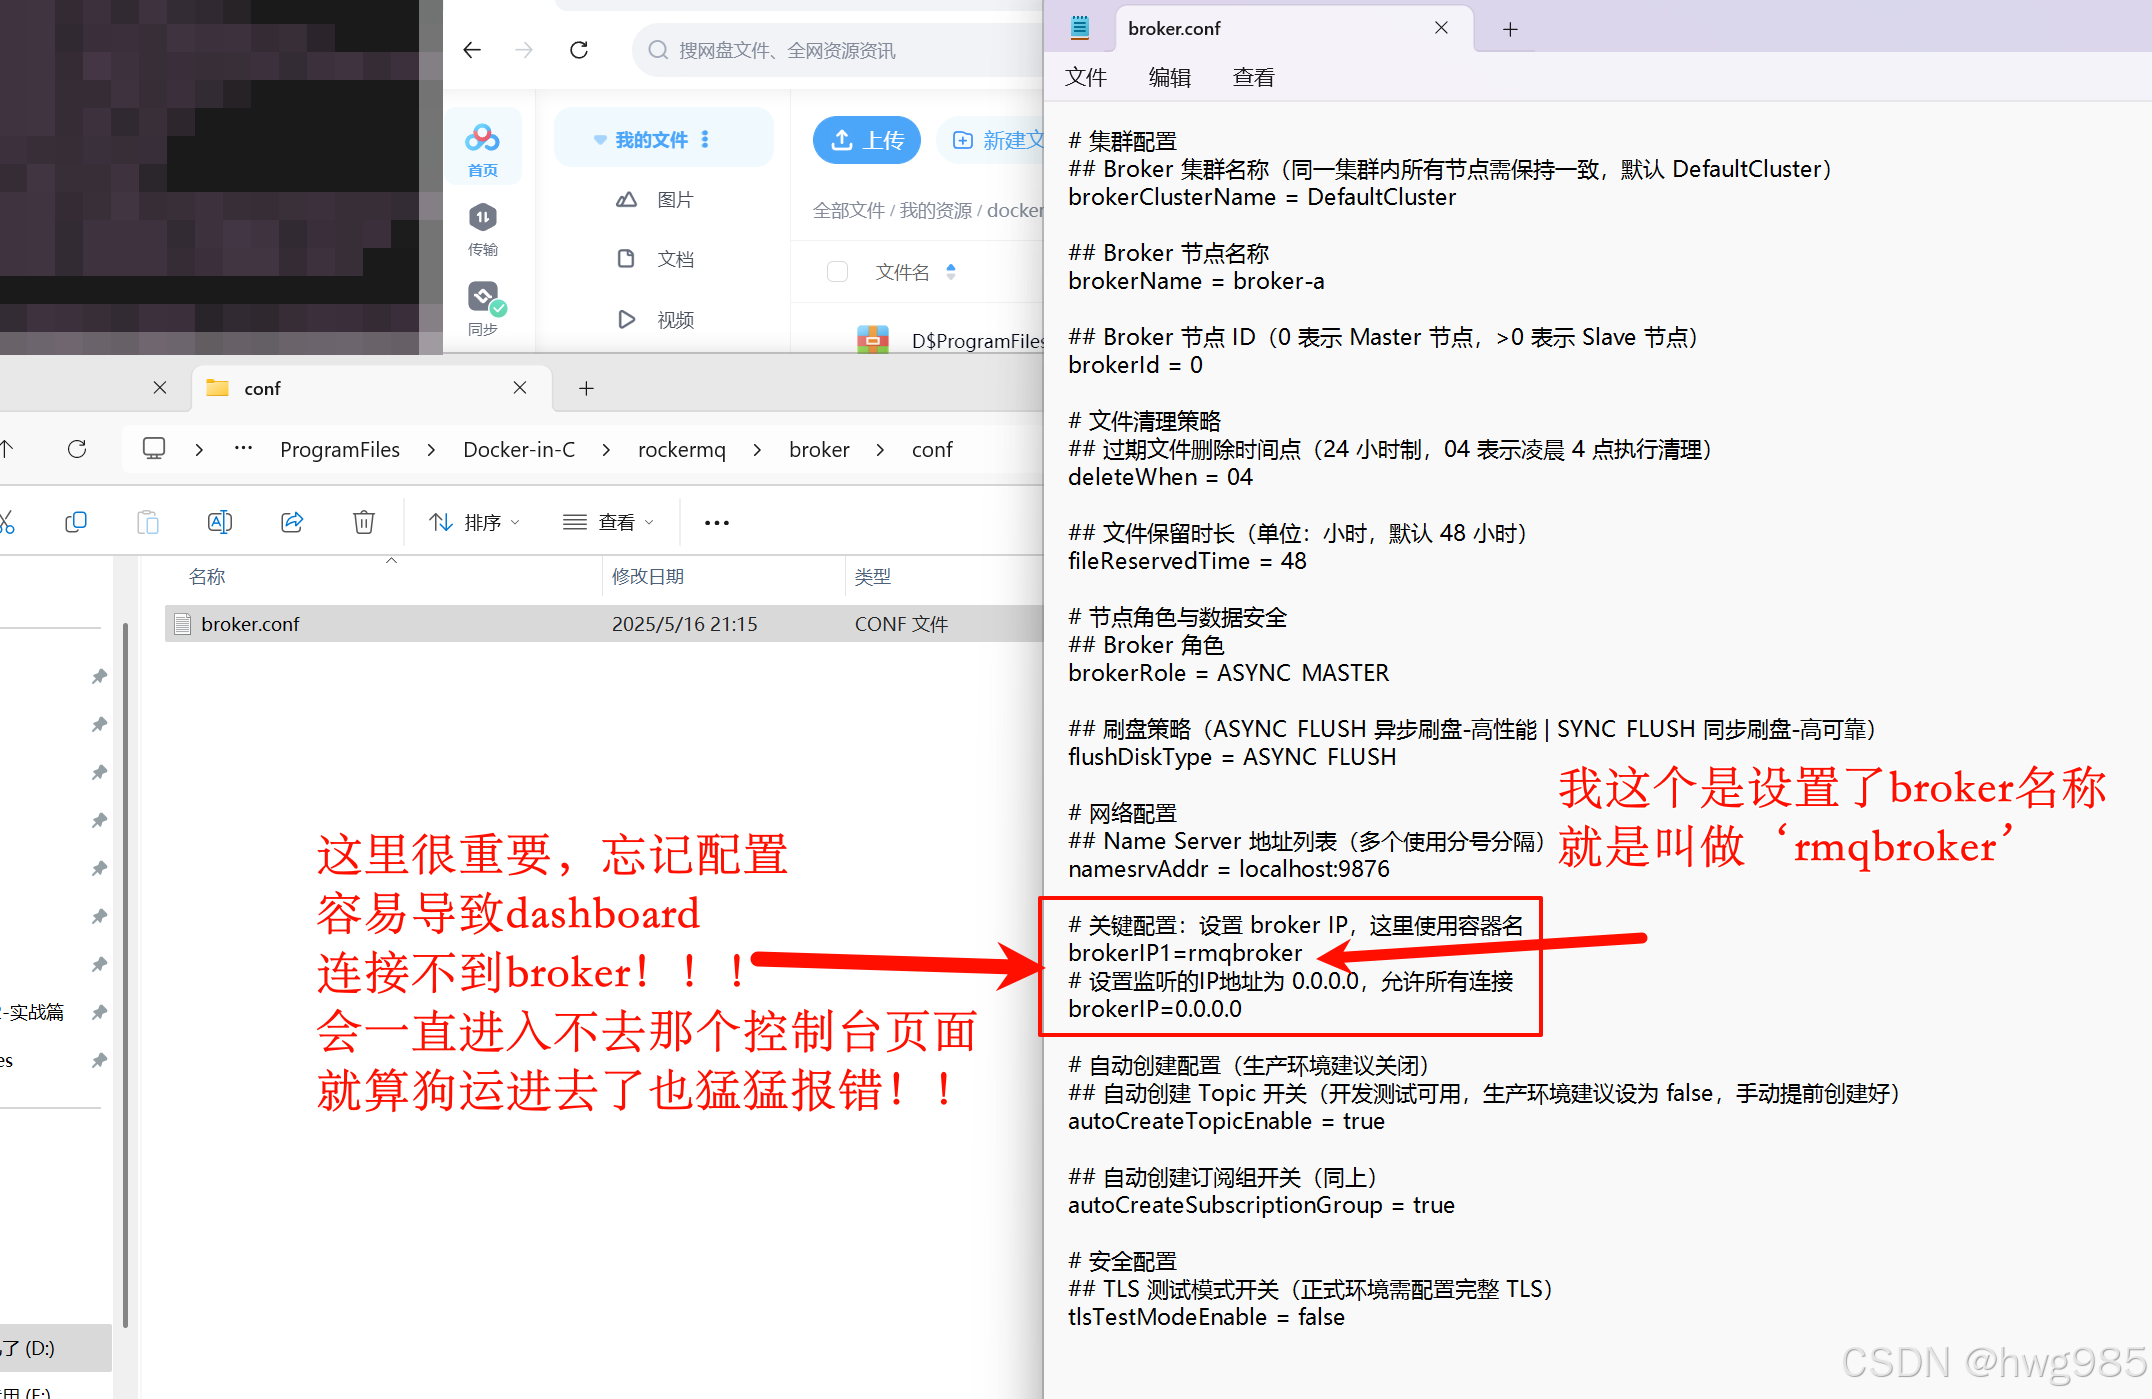Click the rename icon in Explorer toolbar
Viewport: 2152px width, 1399px height.
[x=219, y=522]
